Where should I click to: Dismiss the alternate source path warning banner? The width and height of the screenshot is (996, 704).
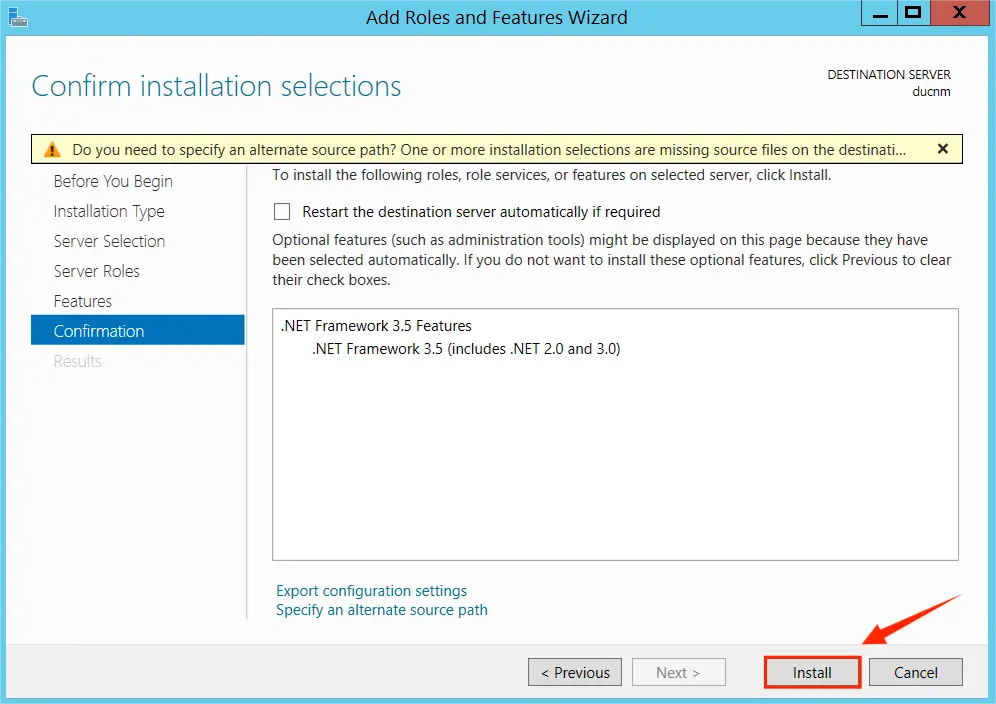(943, 148)
